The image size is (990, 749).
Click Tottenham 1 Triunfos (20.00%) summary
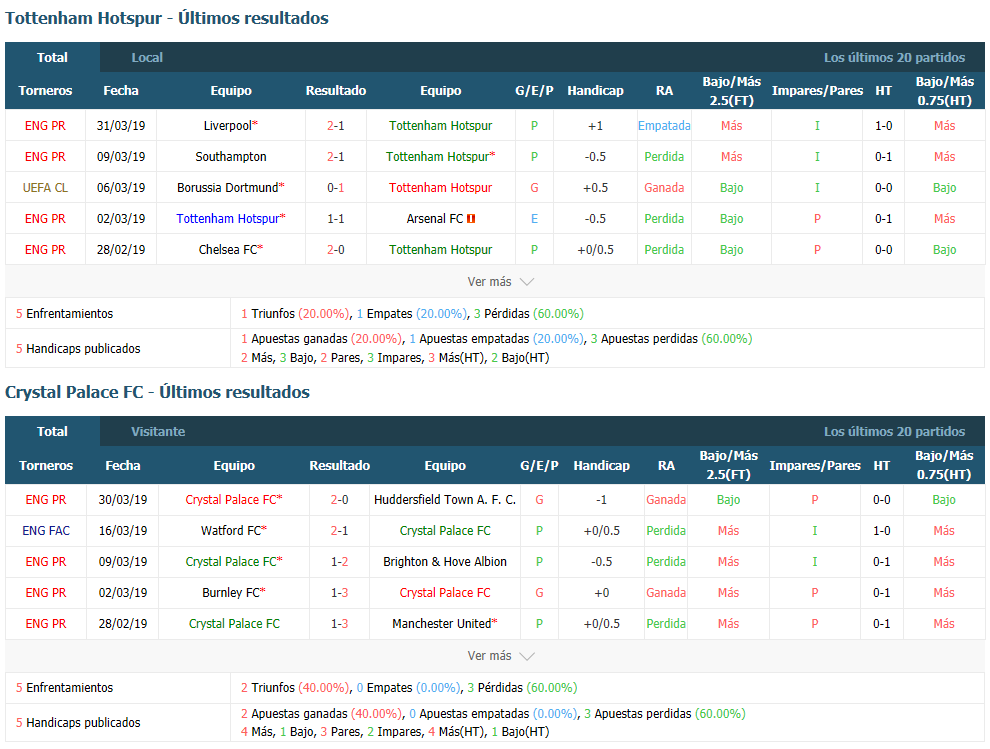(295, 313)
